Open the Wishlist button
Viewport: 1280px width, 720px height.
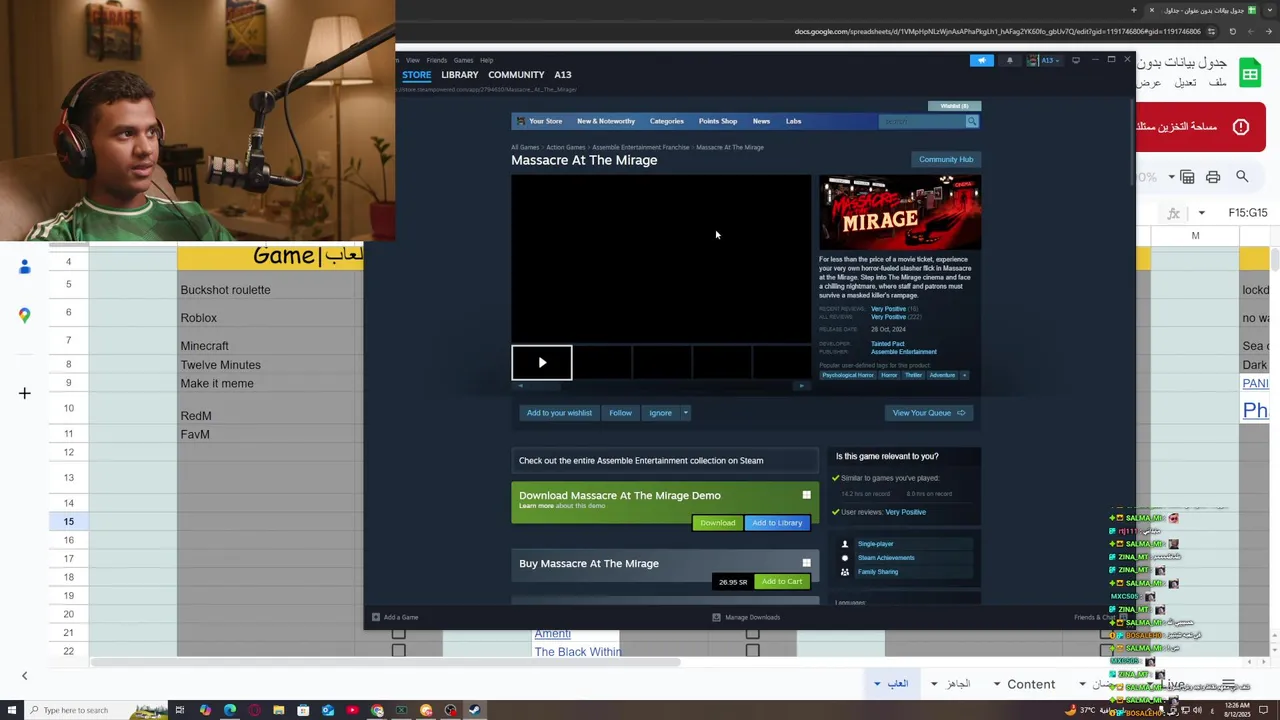954,106
